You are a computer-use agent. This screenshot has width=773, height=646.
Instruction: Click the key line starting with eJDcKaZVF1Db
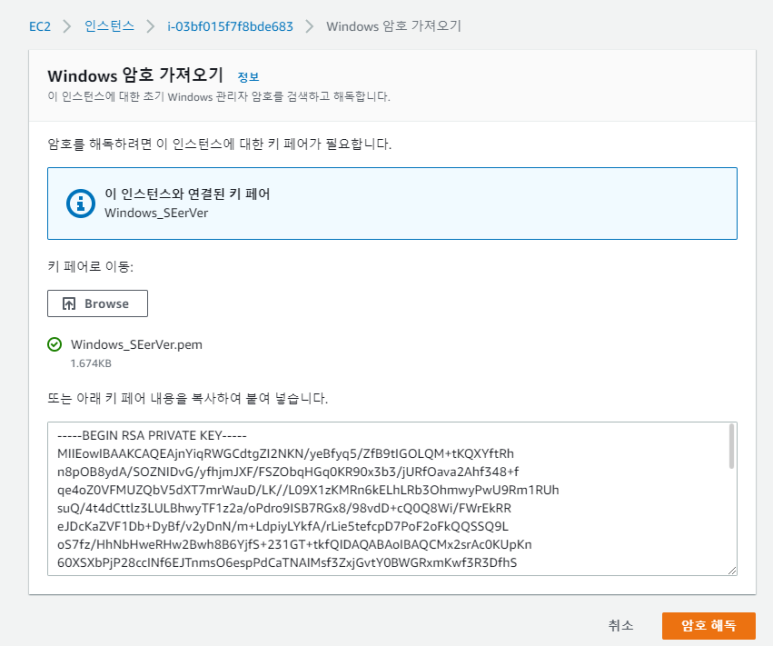[283, 526]
